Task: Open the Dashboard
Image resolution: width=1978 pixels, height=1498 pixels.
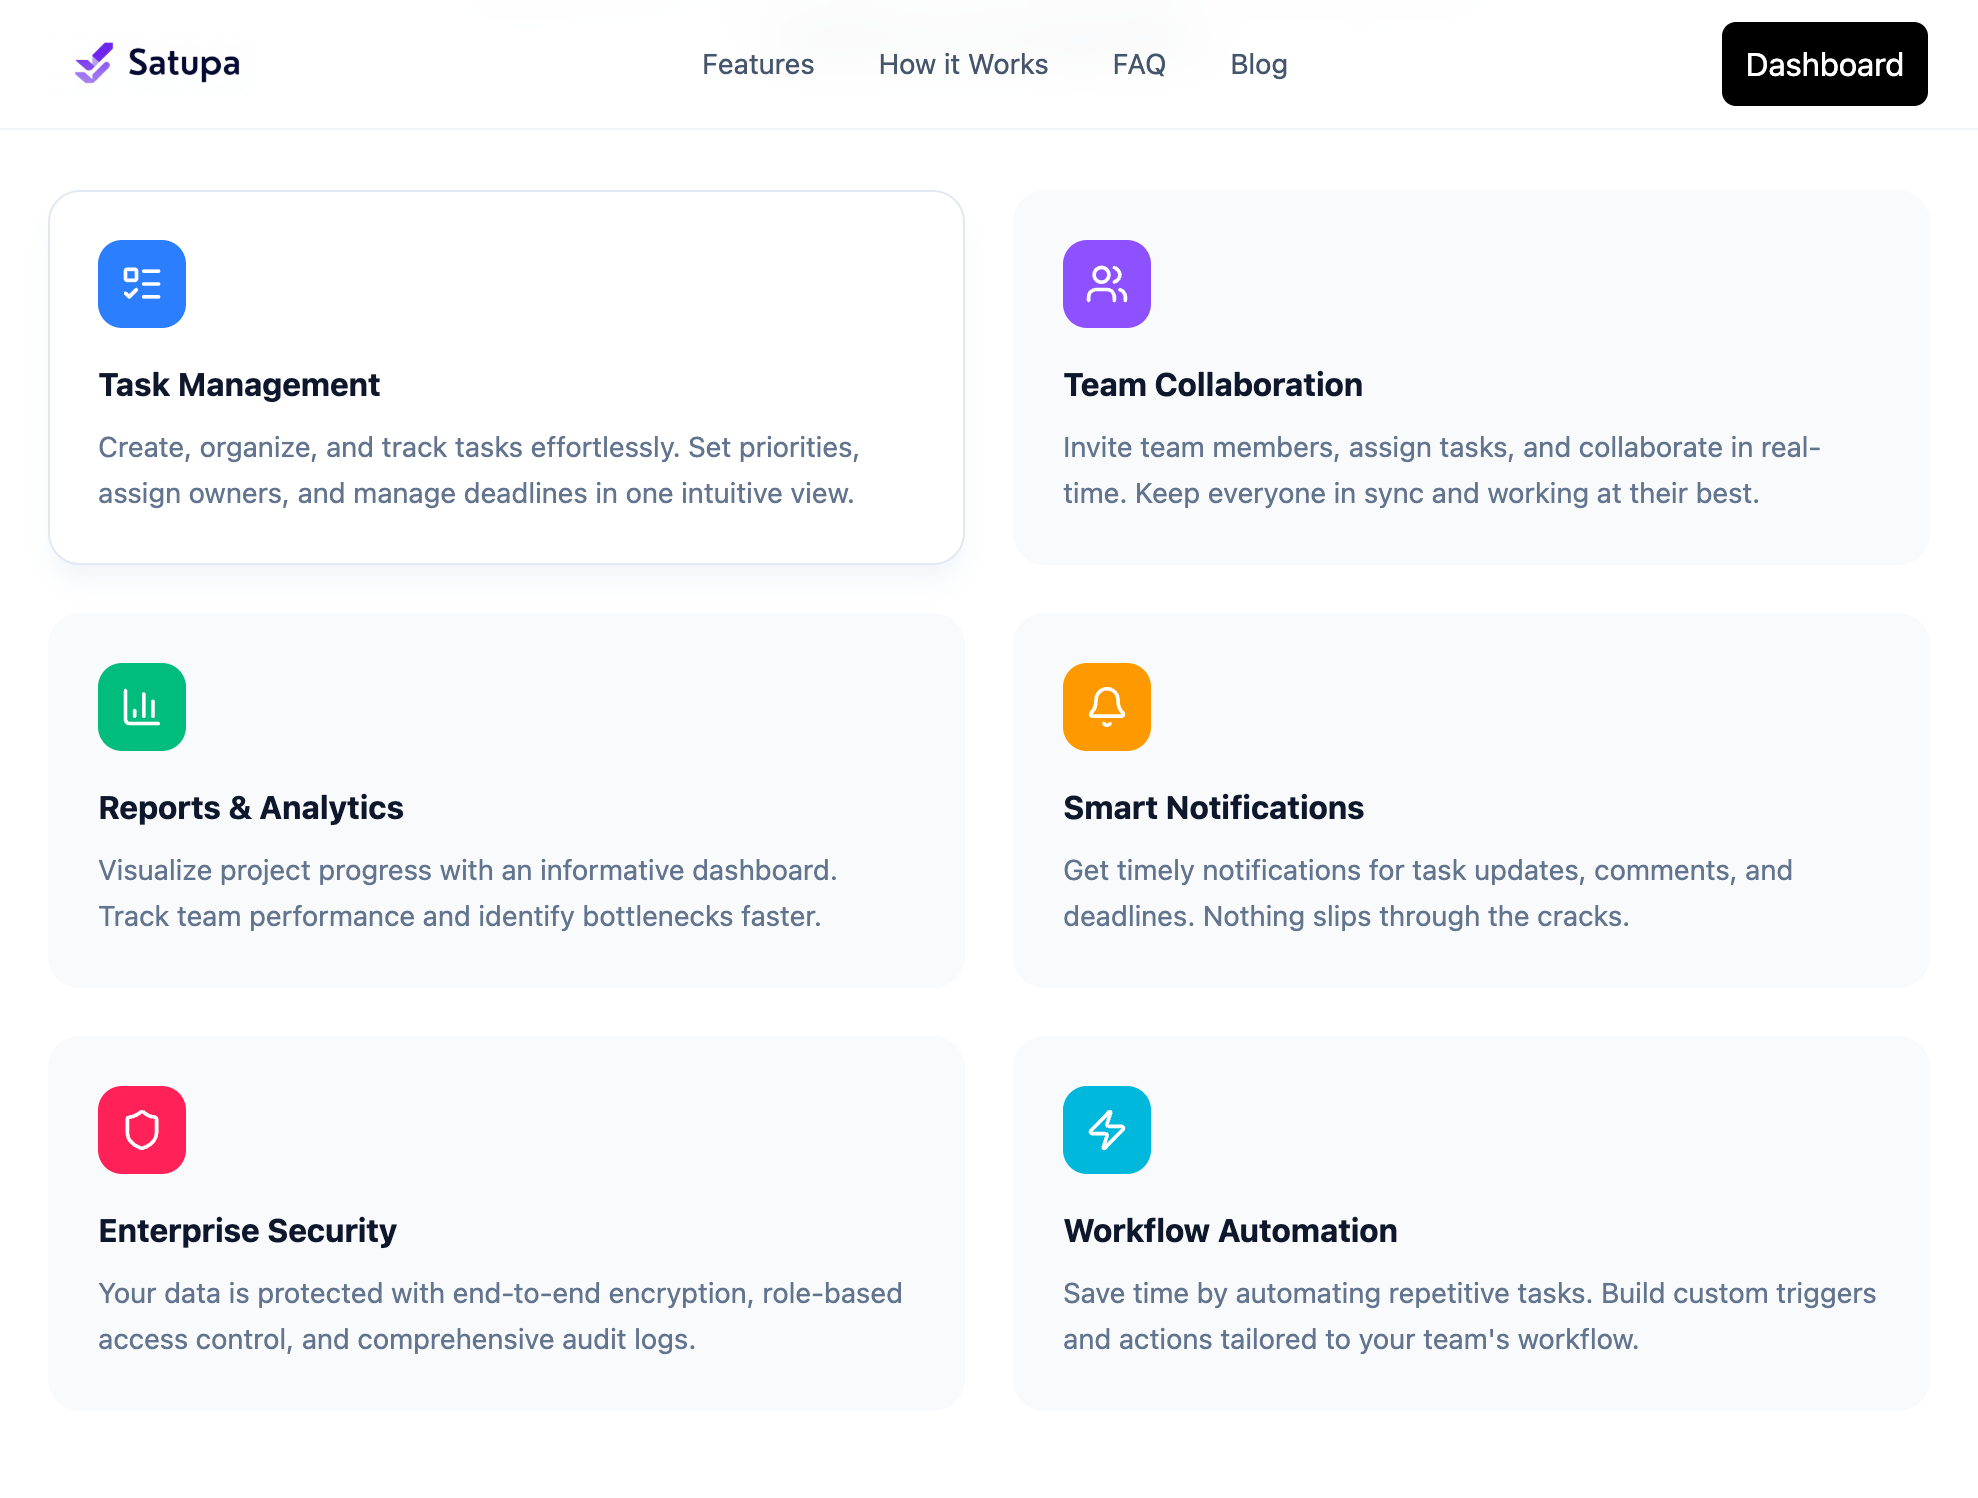Action: pyautogui.click(x=1823, y=64)
